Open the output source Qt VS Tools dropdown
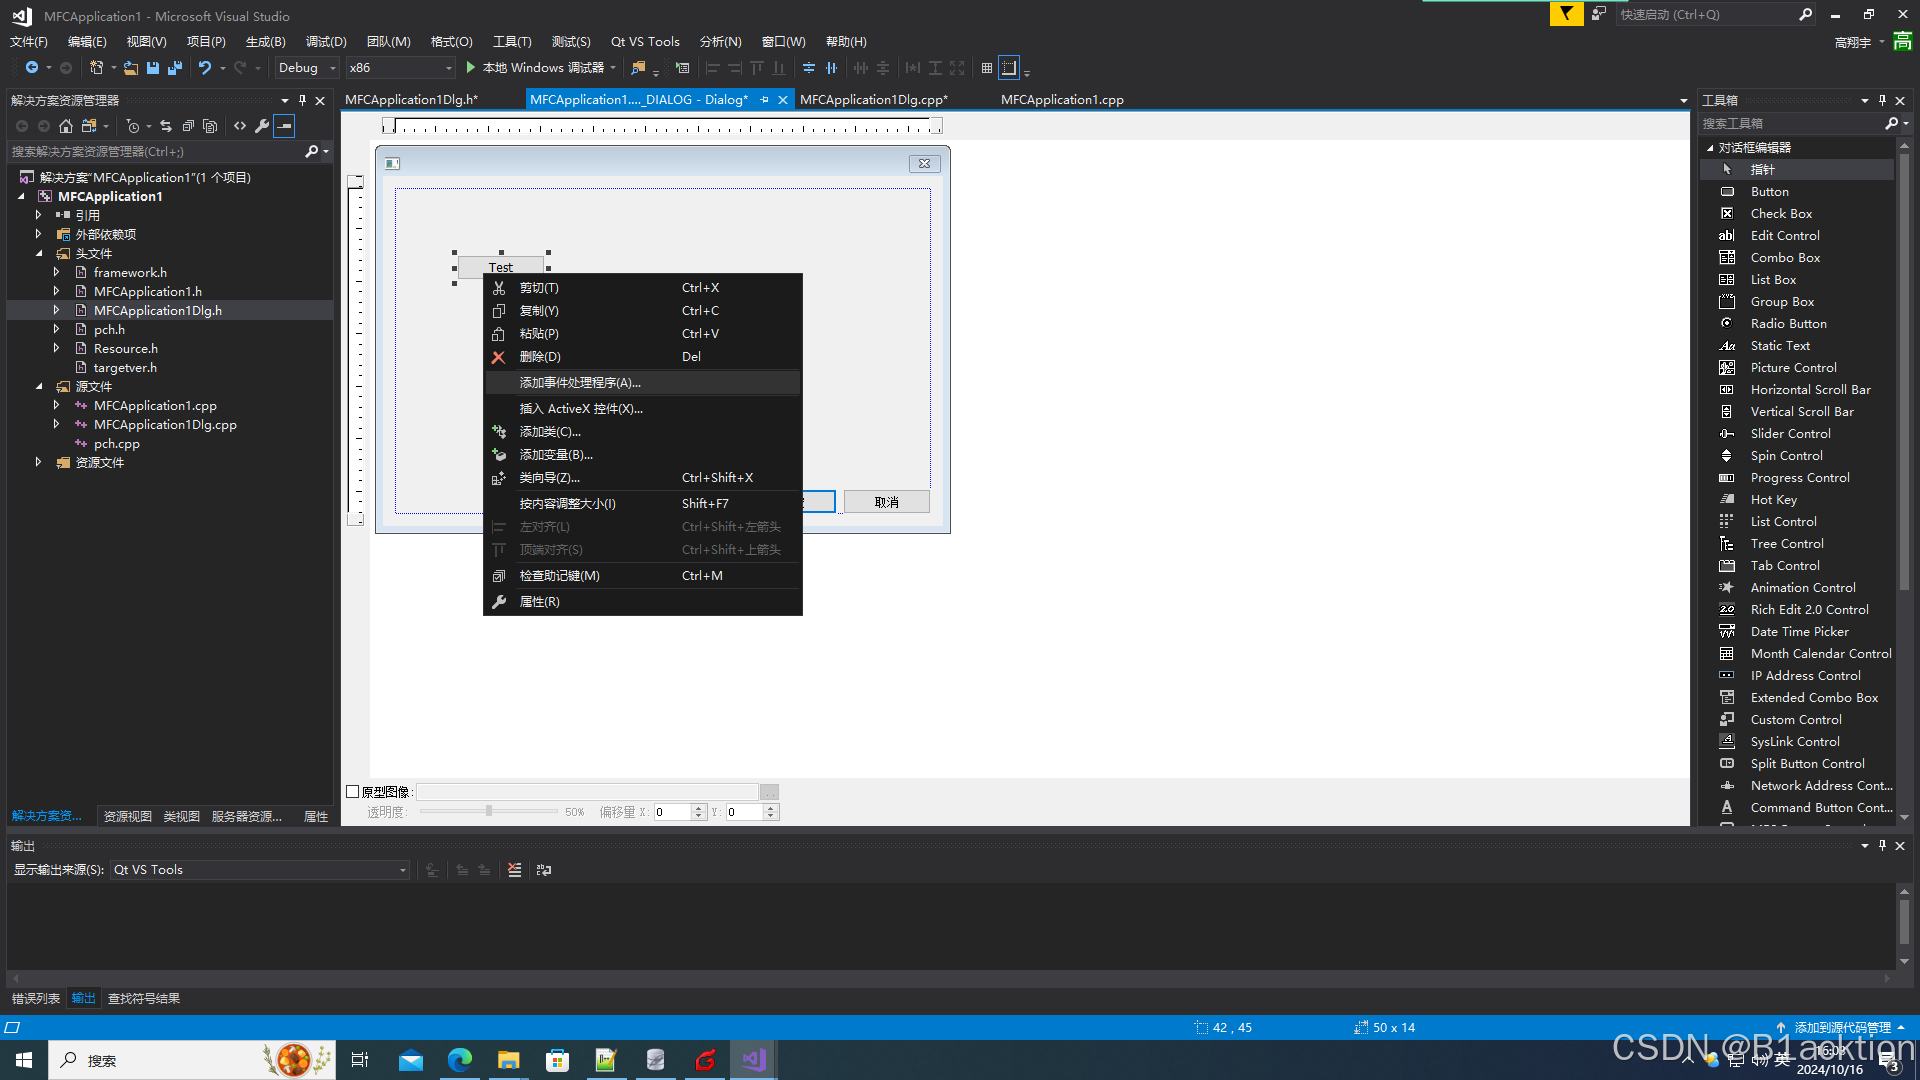This screenshot has height=1080, width=1920. [x=260, y=870]
